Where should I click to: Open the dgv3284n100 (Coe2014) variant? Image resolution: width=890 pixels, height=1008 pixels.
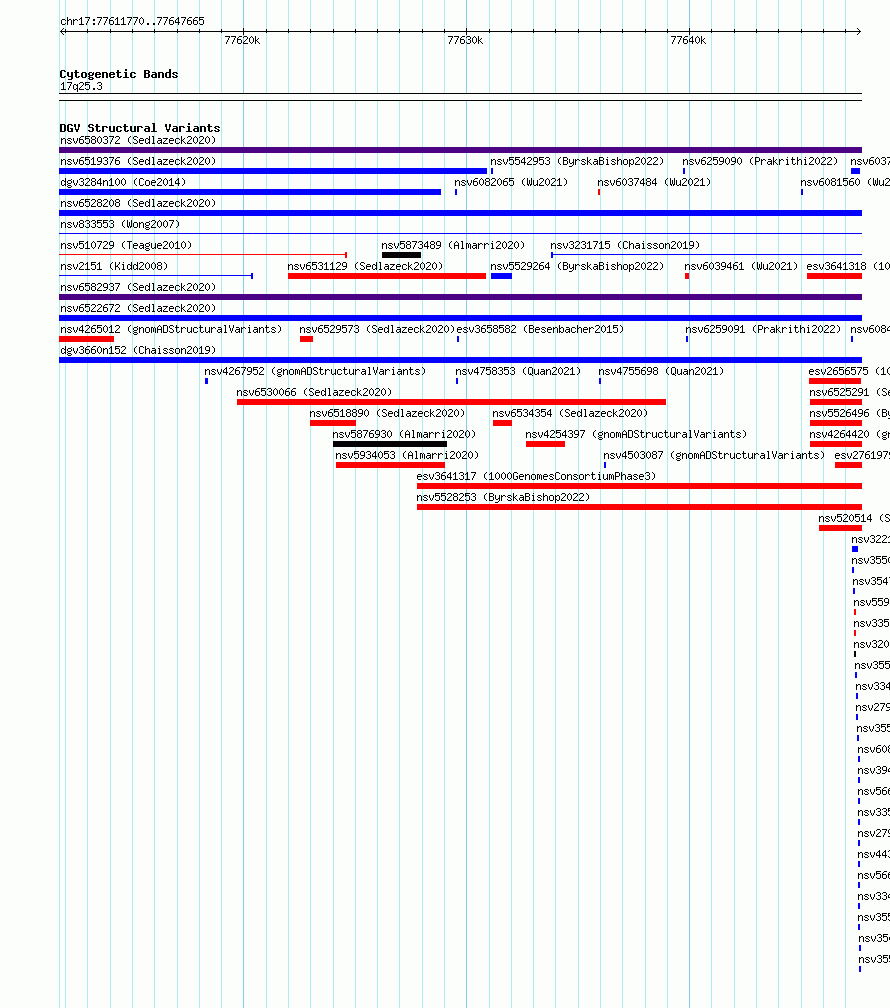123,183
